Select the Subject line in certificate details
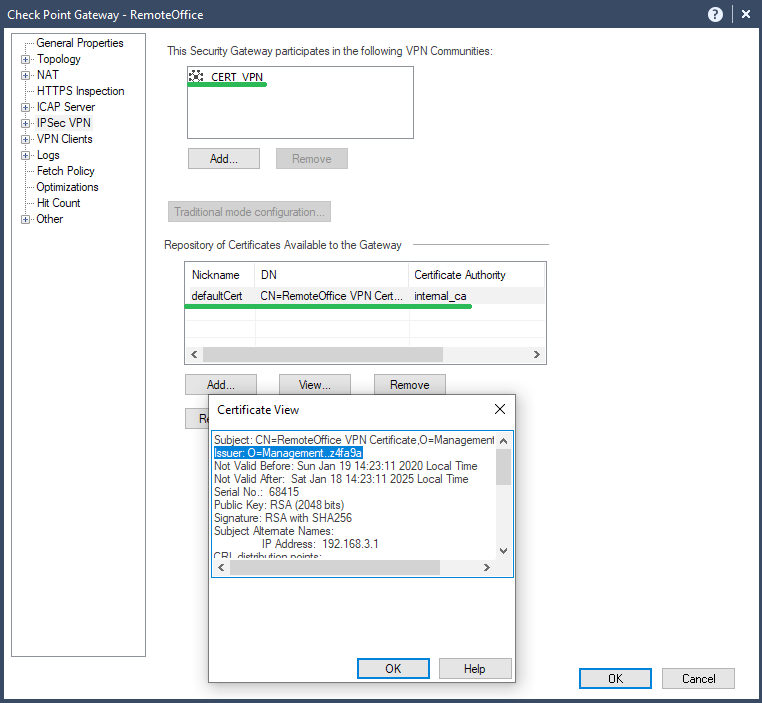762x703 pixels. point(354,440)
